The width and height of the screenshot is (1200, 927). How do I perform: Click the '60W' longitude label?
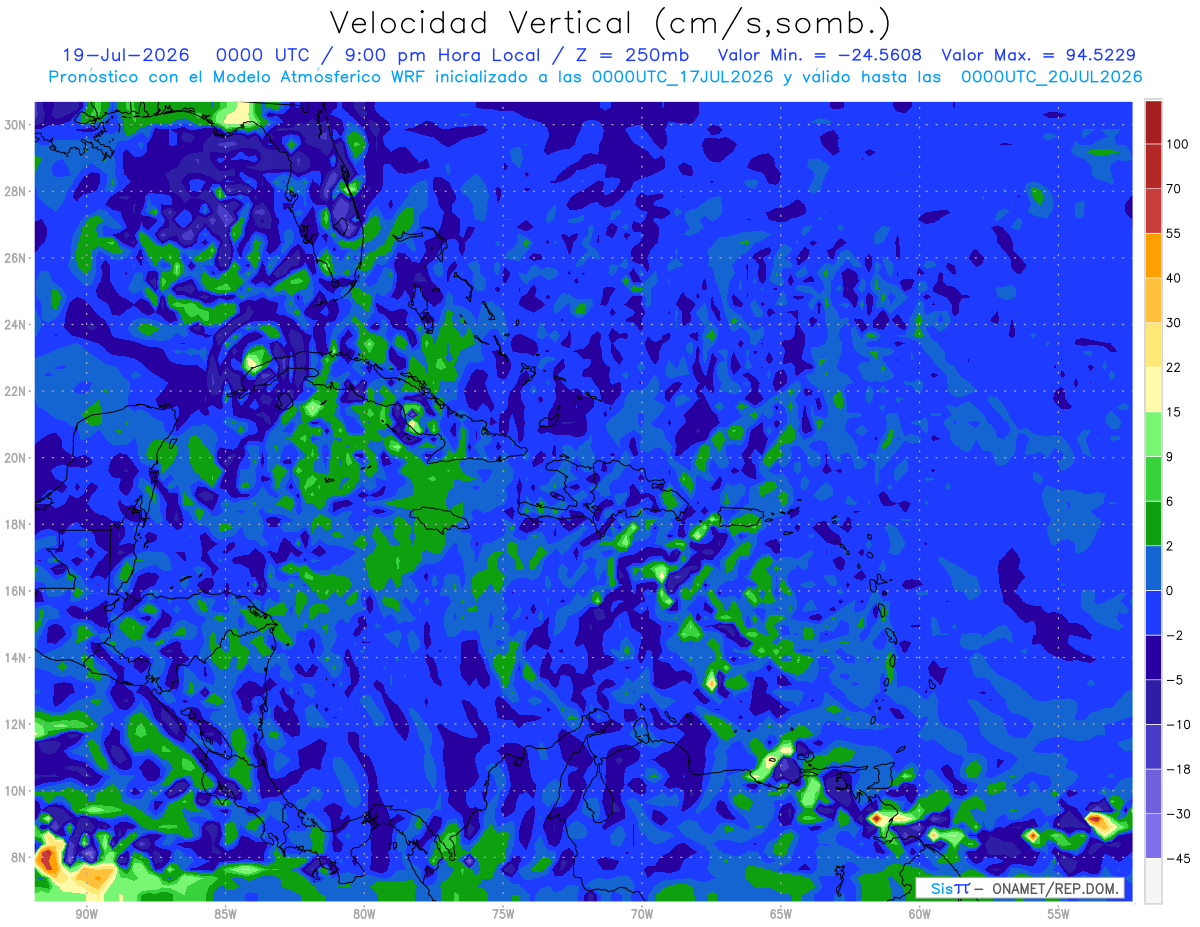coord(920,914)
